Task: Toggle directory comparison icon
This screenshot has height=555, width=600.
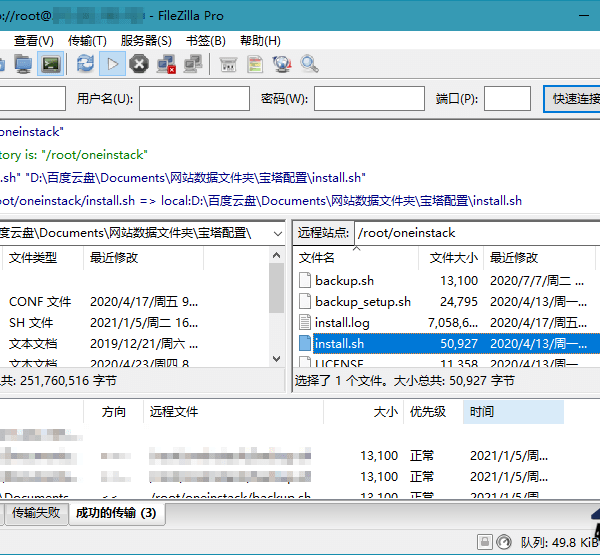Action: click(255, 64)
